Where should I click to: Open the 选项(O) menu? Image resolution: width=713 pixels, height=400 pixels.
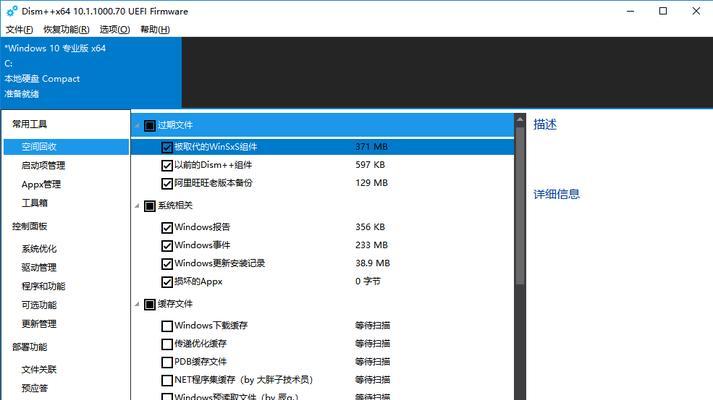click(x=115, y=30)
